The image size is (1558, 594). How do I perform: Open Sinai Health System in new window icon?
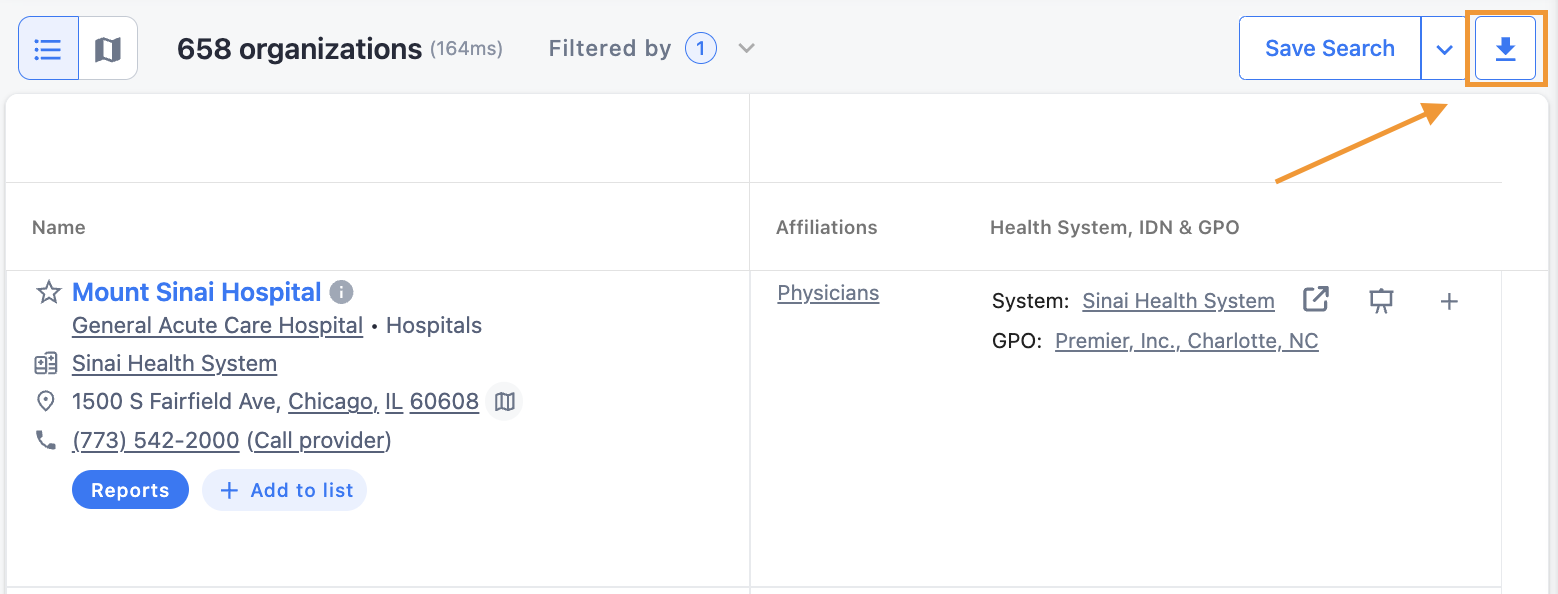[x=1316, y=299]
